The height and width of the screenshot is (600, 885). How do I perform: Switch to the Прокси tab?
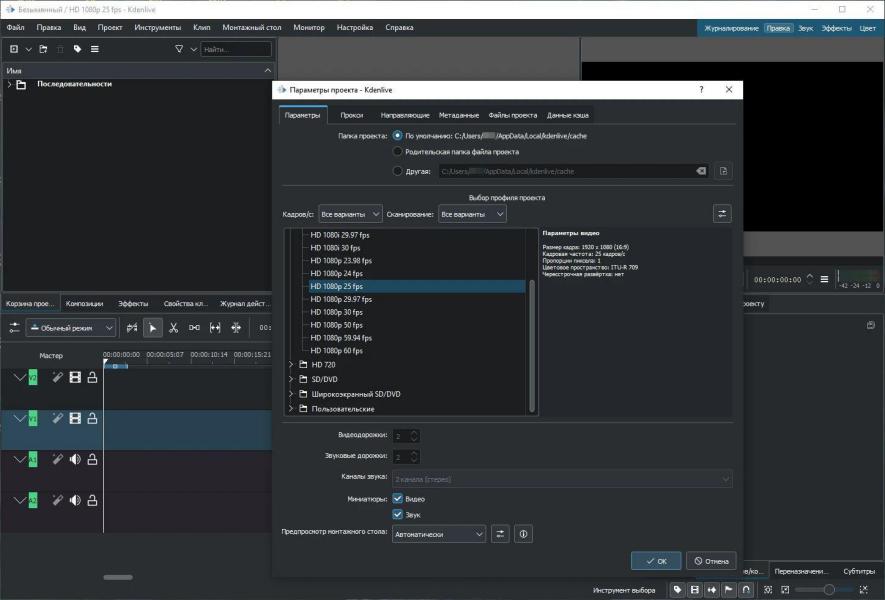(352, 115)
